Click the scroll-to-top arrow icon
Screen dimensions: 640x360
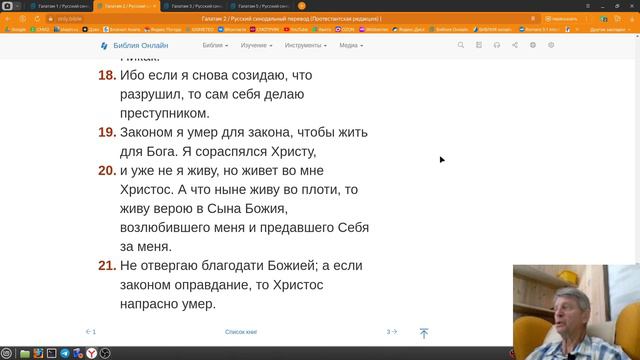[x=424, y=333]
